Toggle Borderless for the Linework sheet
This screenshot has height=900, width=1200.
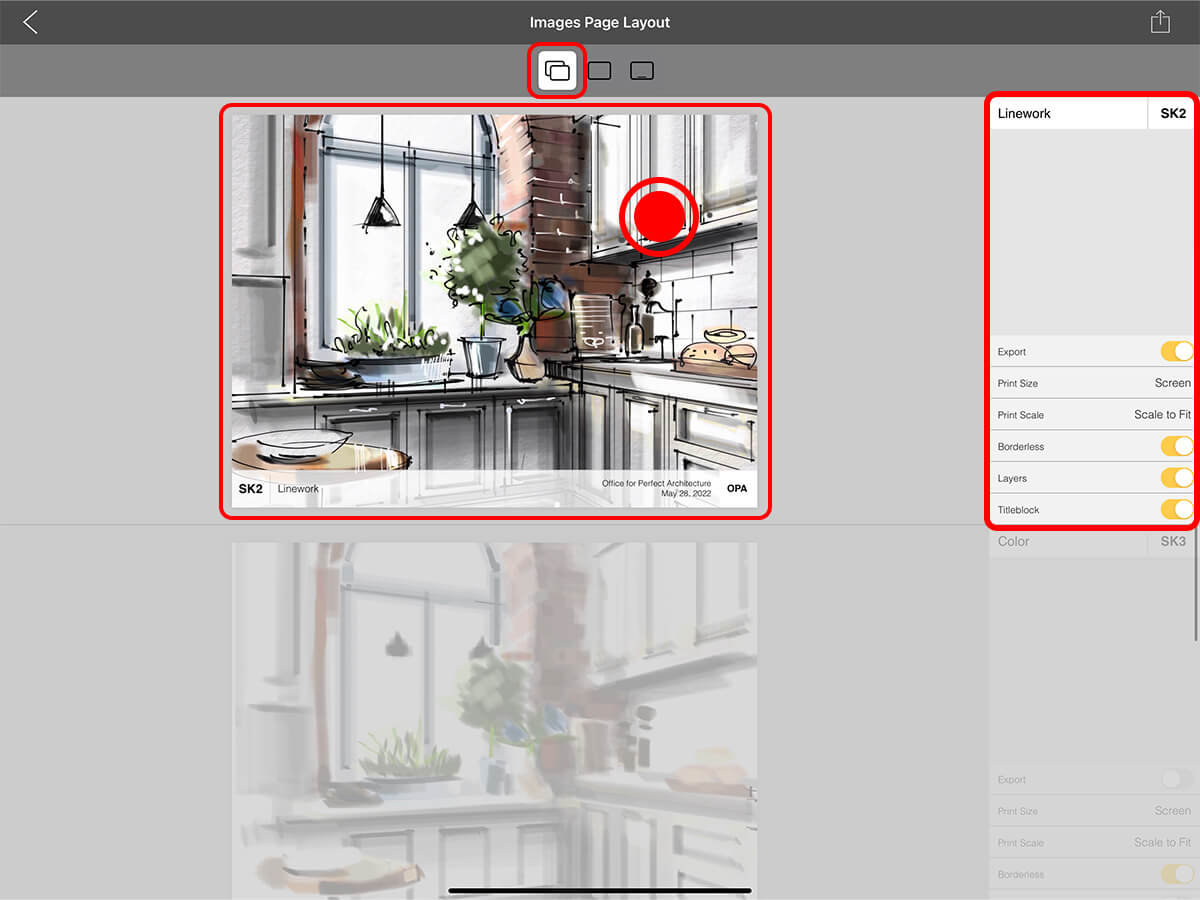(x=1176, y=446)
